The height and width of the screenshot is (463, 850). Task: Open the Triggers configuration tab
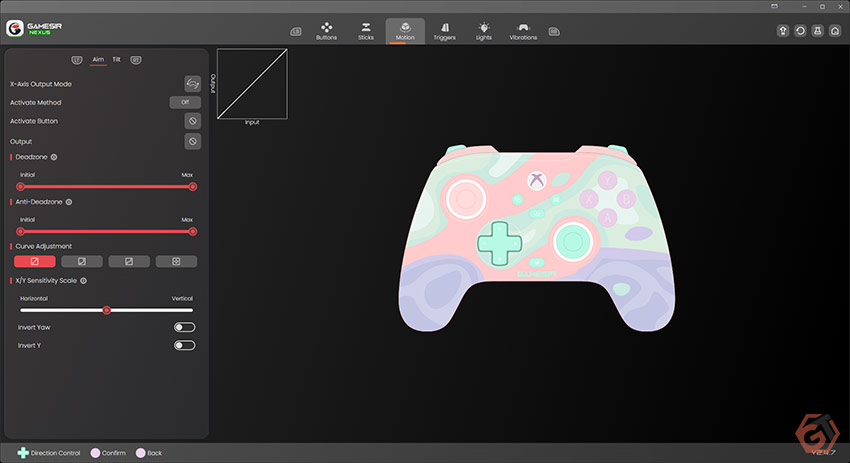coord(445,31)
